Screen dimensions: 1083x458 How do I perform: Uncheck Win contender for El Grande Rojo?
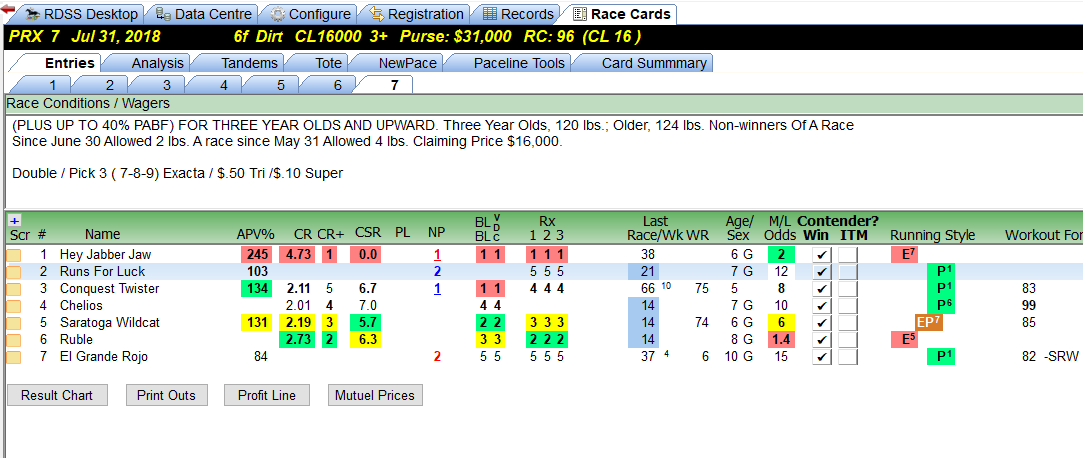click(821, 357)
